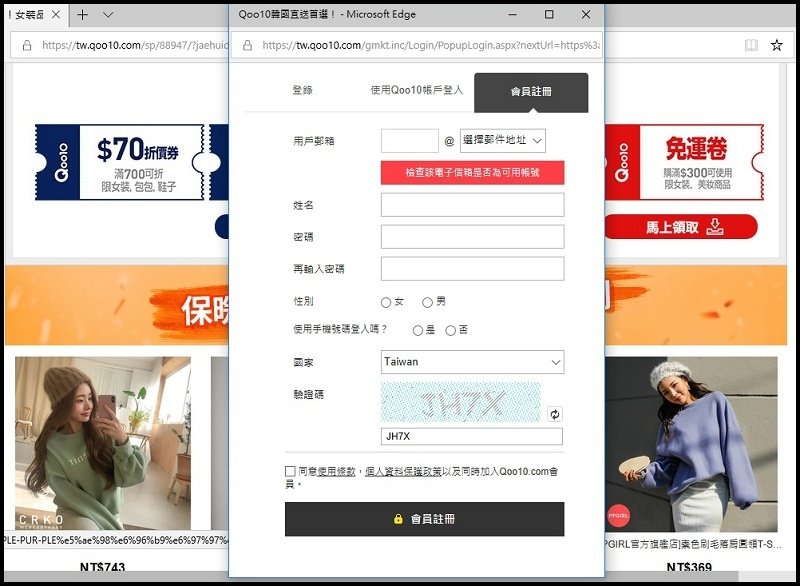Open blue sweater product image
The height and width of the screenshot is (586, 800).
691,444
